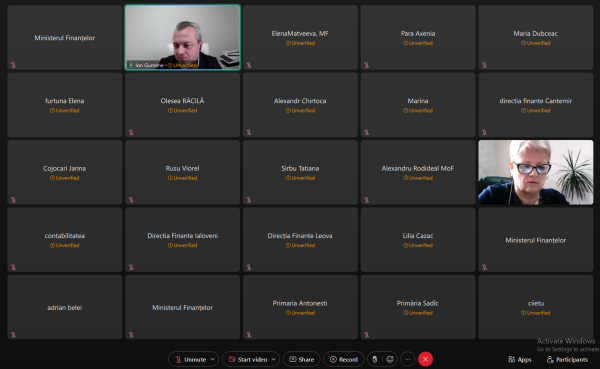This screenshot has height=369, width=600.
Task: Open the Share content button
Action: tap(302, 359)
